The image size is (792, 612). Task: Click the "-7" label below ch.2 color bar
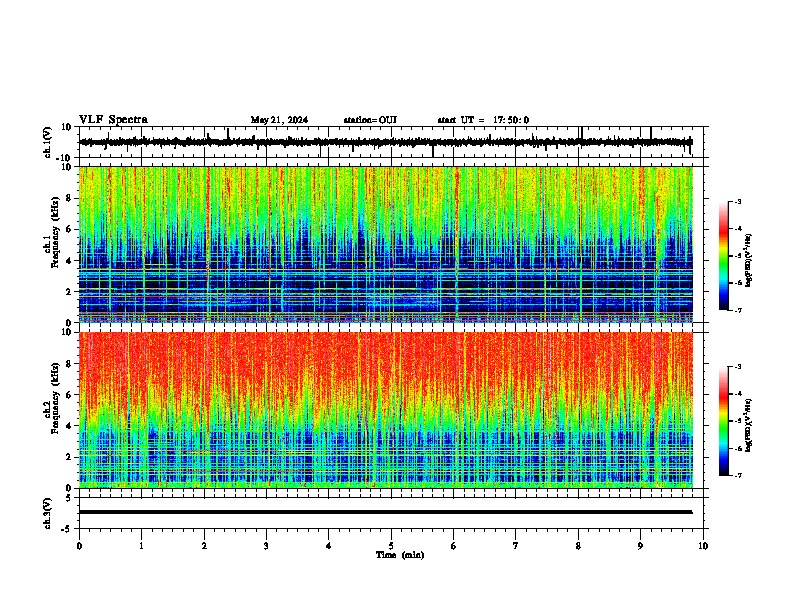coord(738,476)
